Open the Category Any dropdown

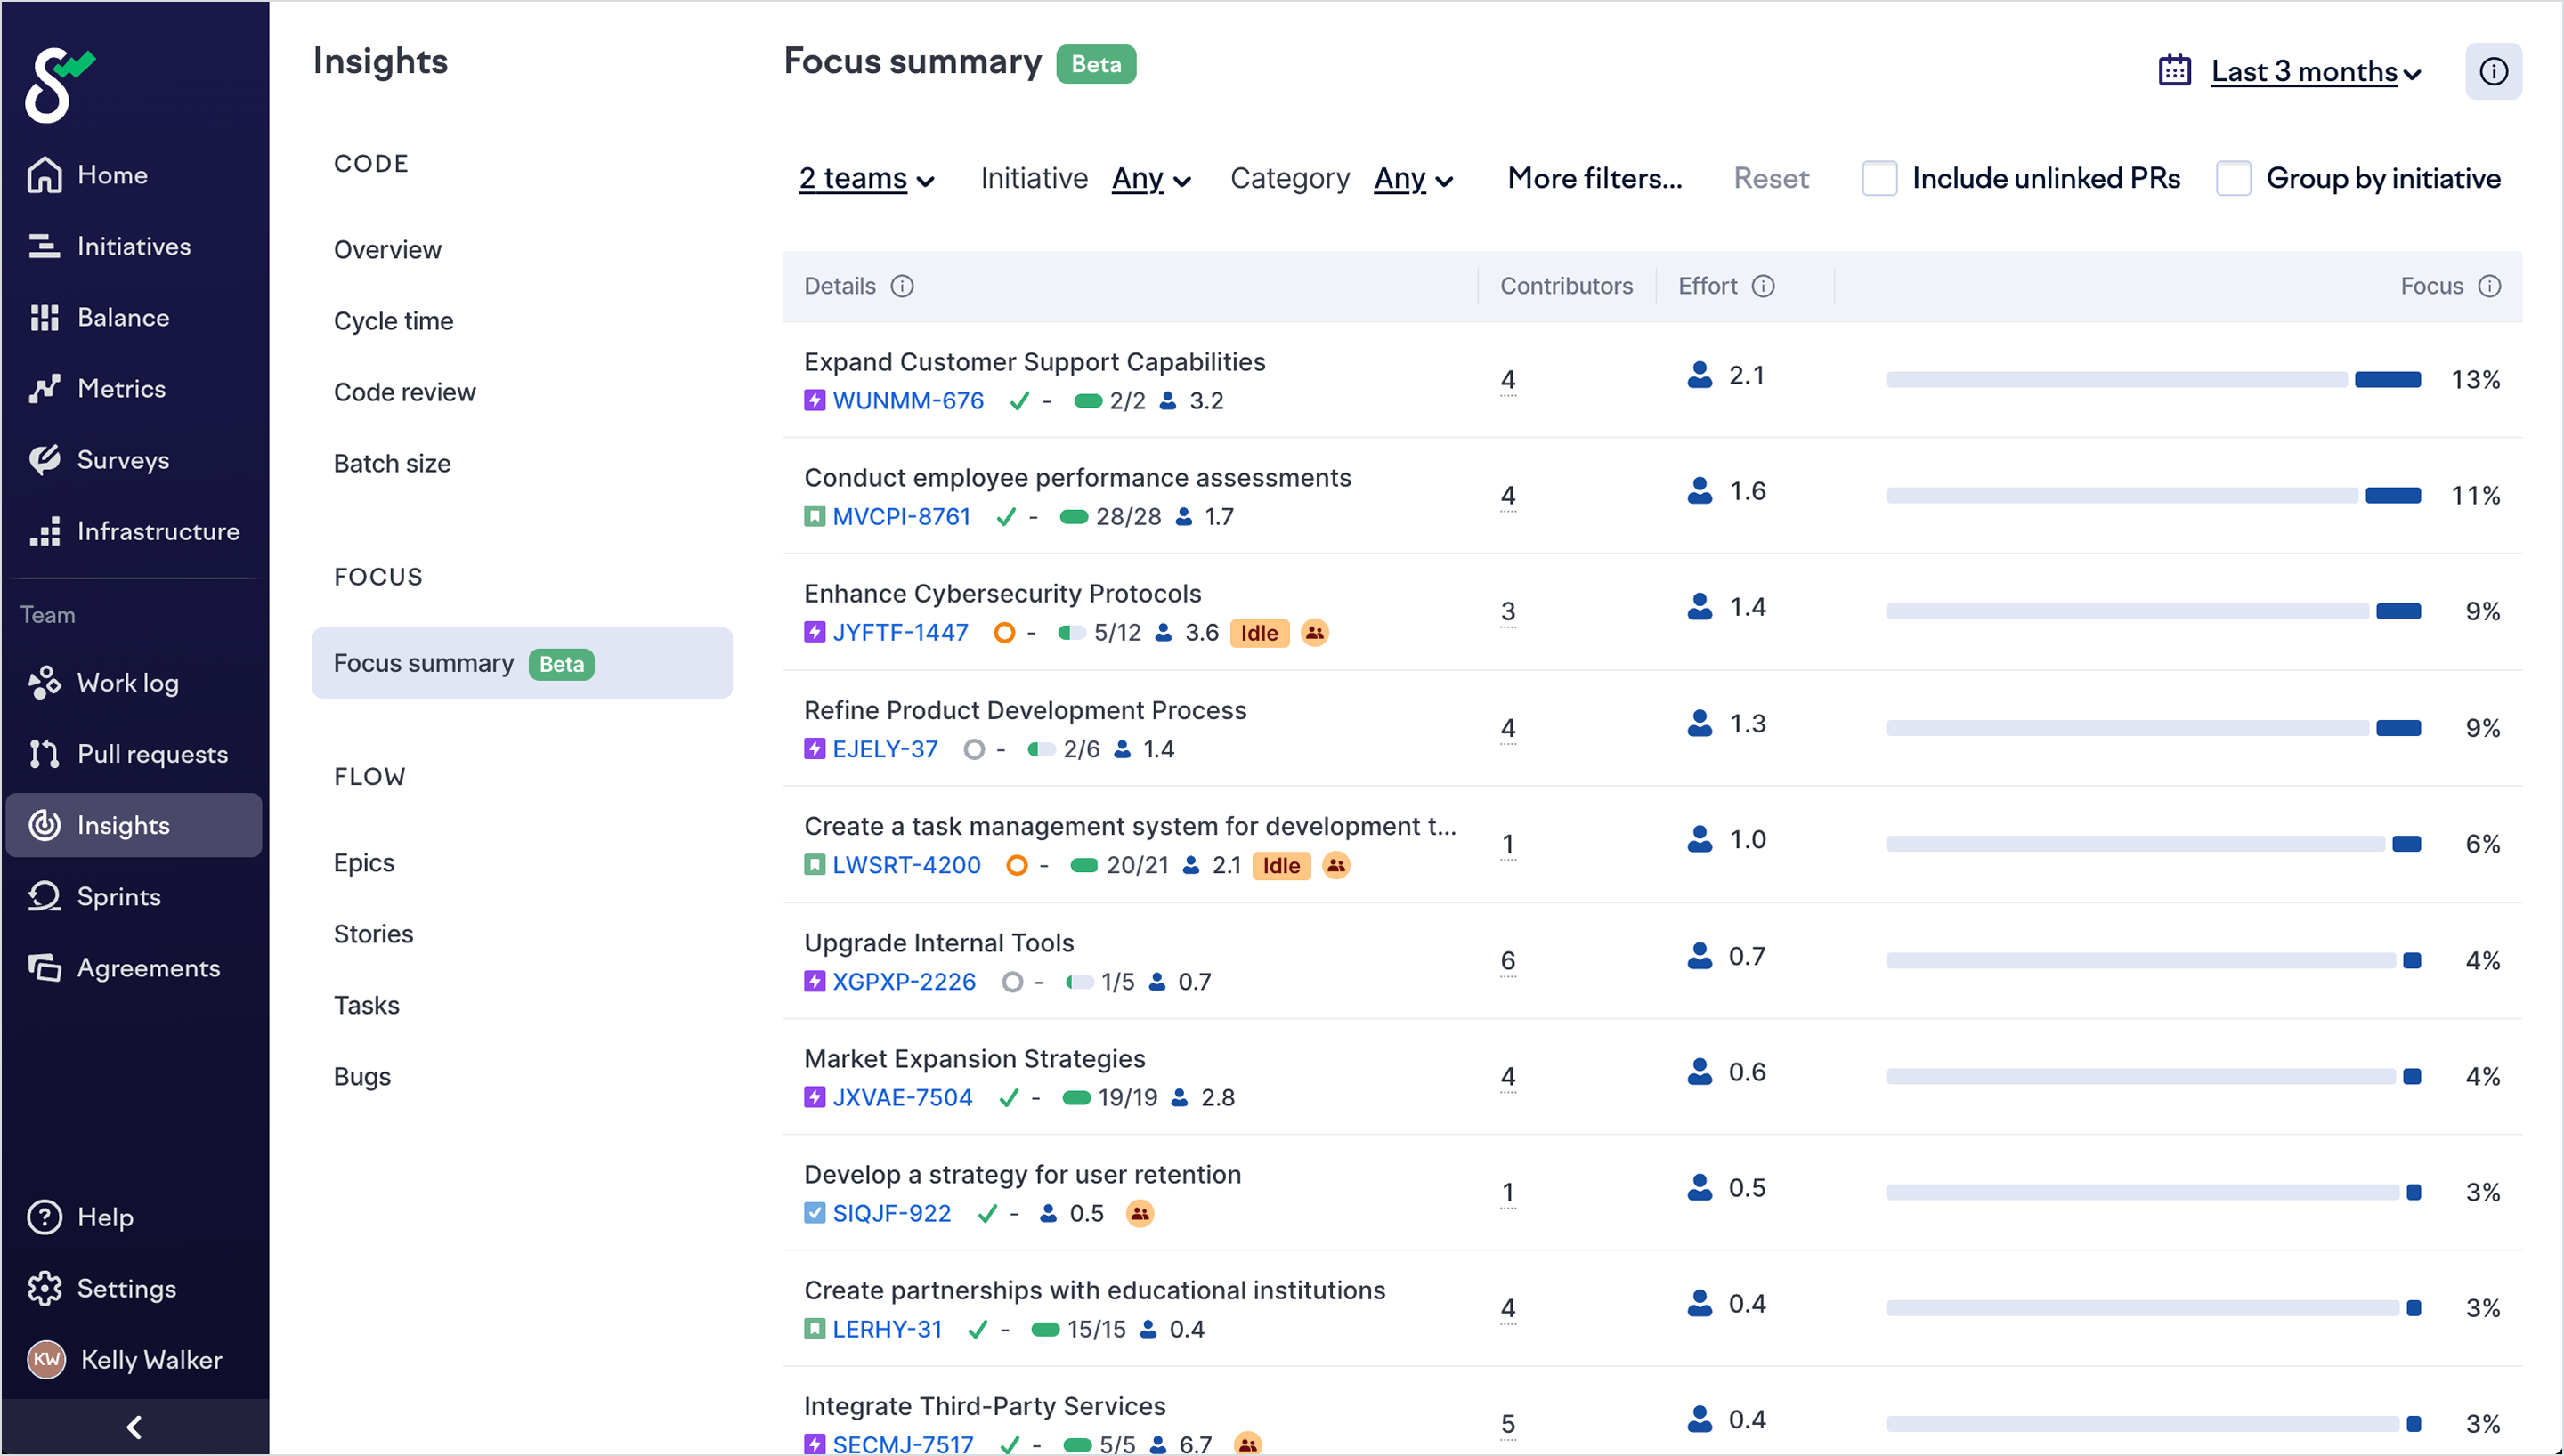tap(1413, 178)
